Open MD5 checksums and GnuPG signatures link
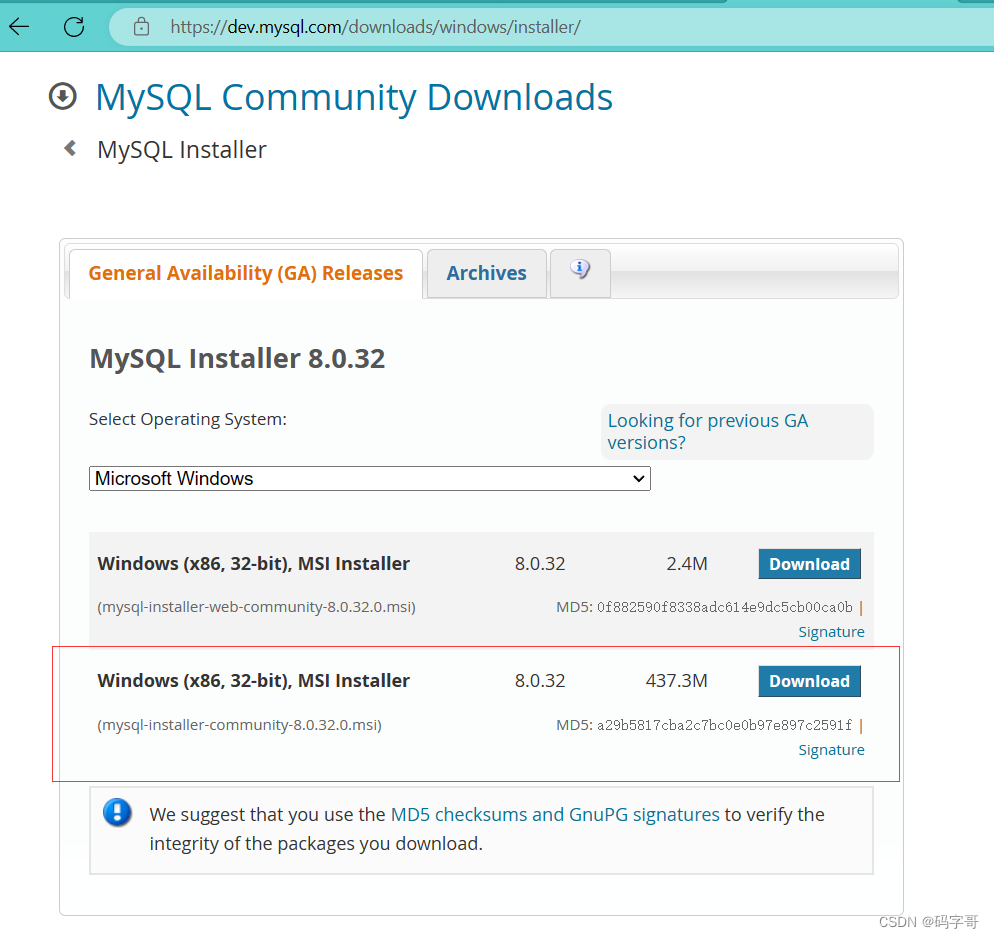The image size is (994, 938). tap(555, 814)
